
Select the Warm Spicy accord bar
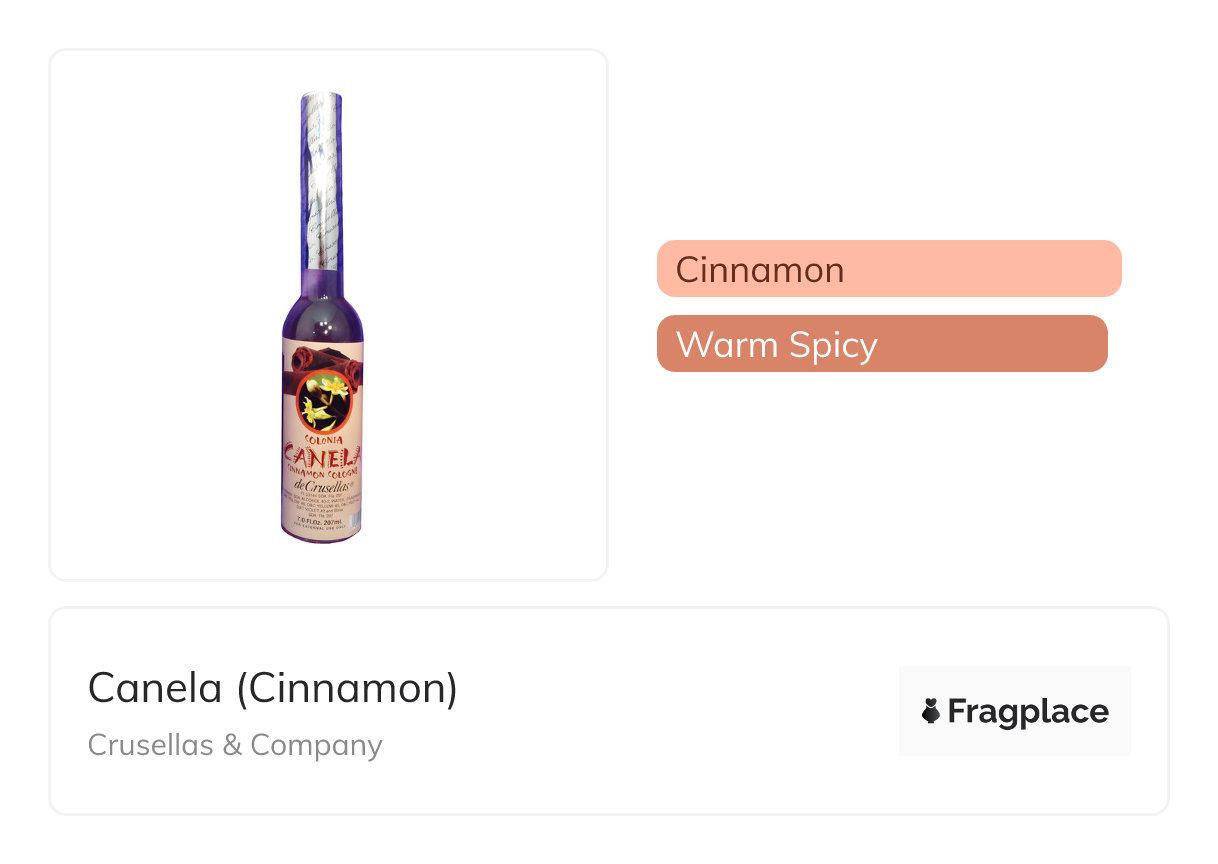pyautogui.click(x=881, y=344)
